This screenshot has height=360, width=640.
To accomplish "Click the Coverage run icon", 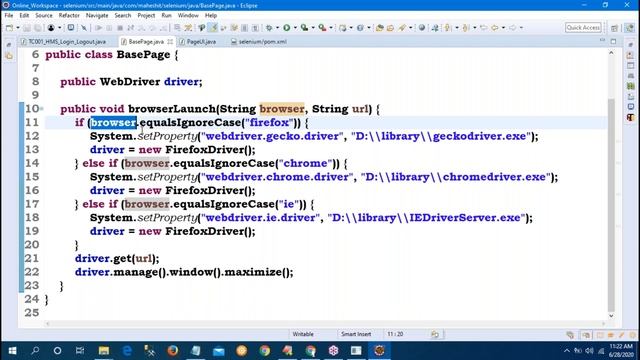I will (304, 28).
